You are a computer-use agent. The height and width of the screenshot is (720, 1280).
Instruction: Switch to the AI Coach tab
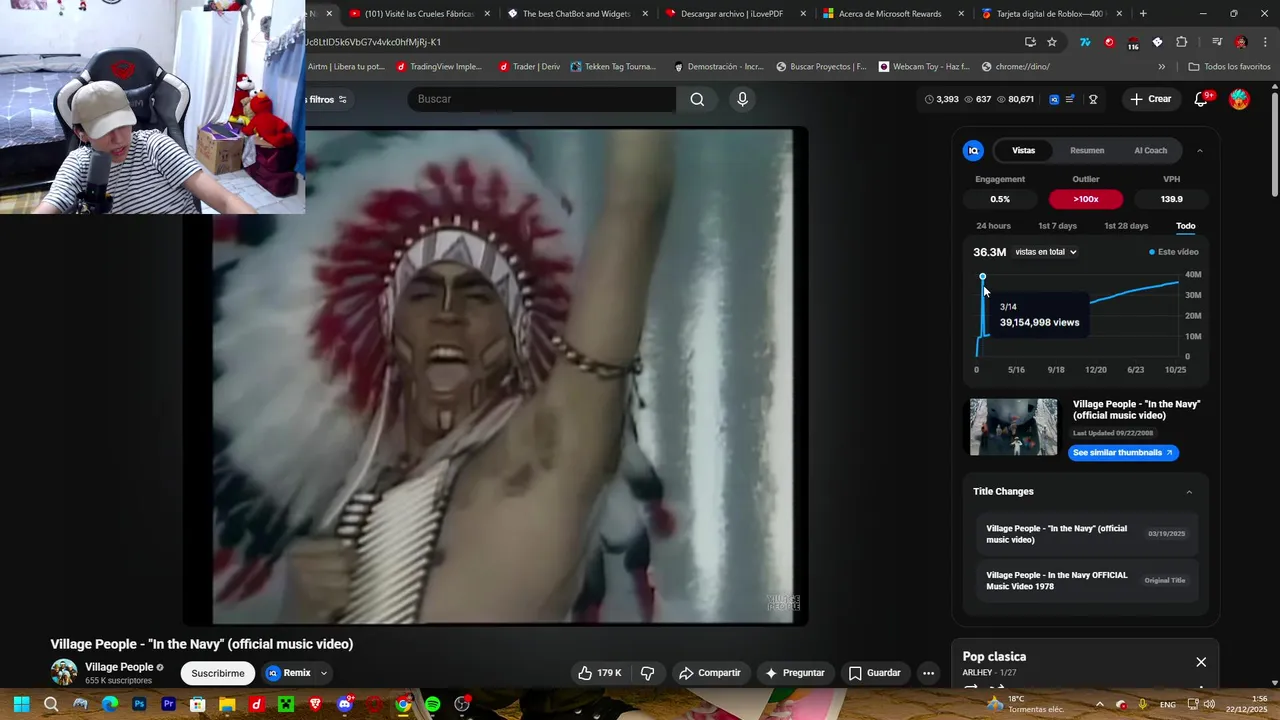(x=1150, y=150)
